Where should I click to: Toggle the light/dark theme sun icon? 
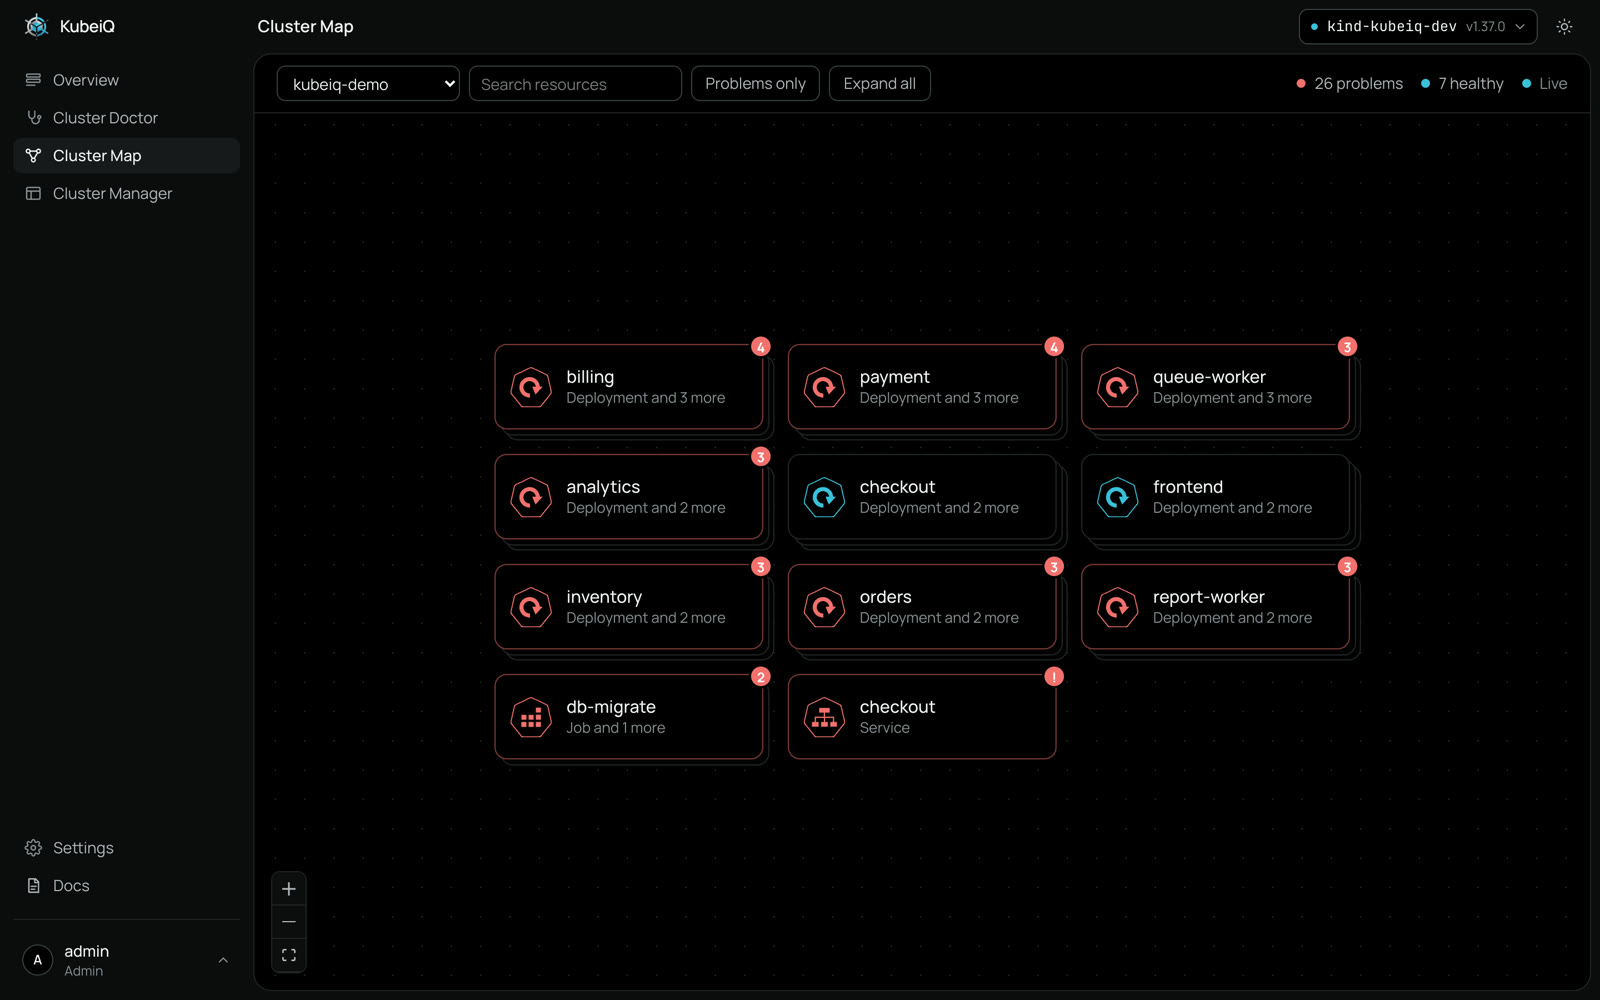coord(1564,27)
